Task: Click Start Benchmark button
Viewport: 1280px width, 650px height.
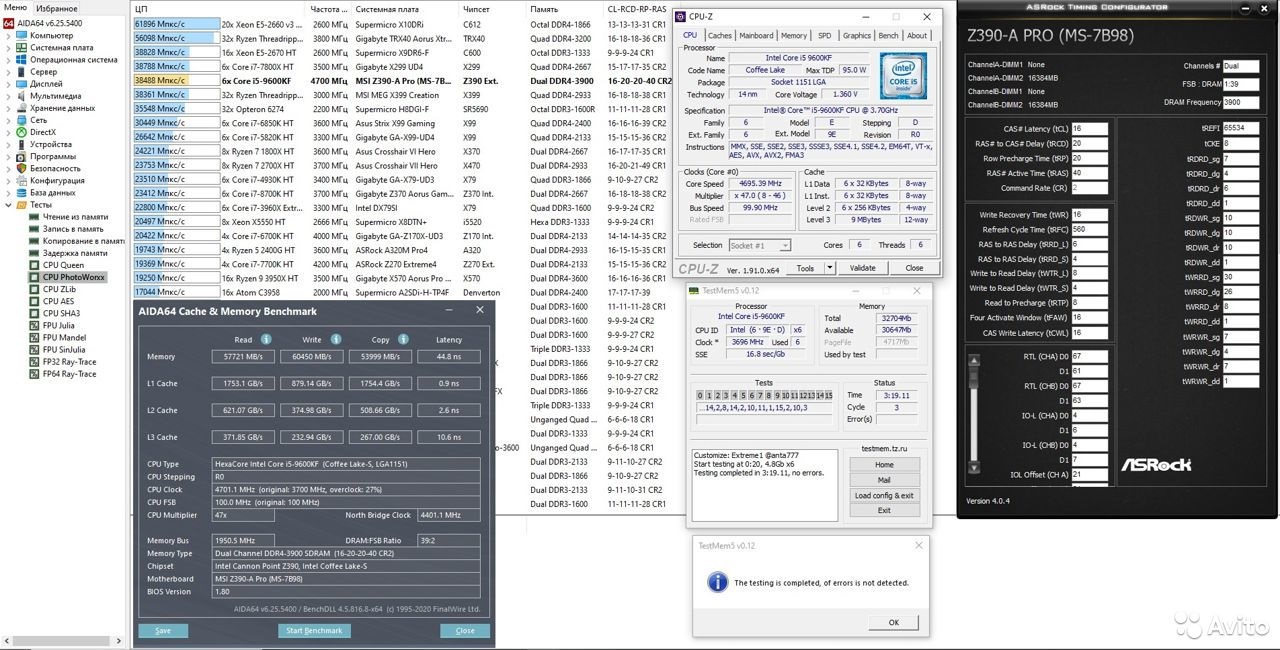Action: [x=314, y=631]
